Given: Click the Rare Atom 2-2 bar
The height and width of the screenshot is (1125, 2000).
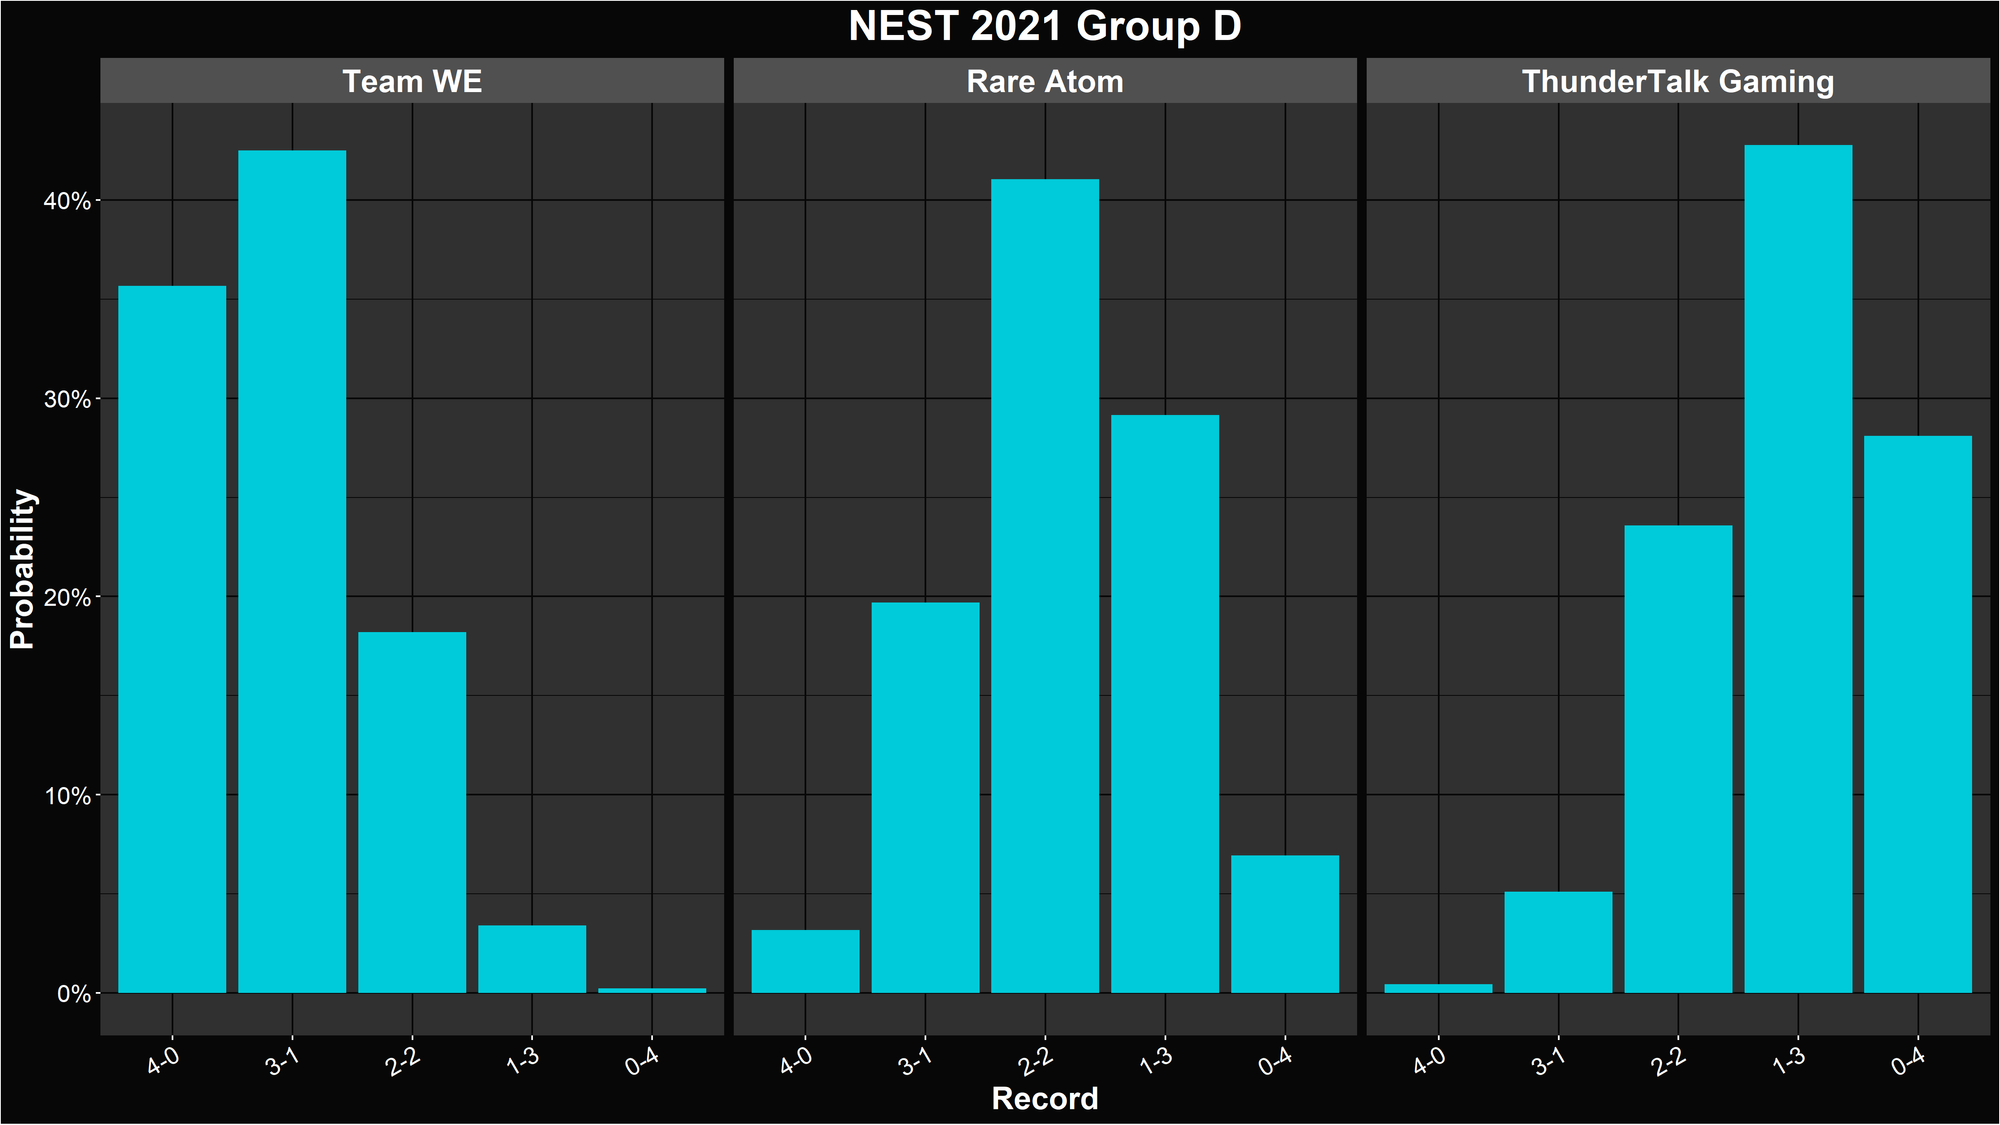Looking at the screenshot, I should pyautogui.click(x=1045, y=586).
